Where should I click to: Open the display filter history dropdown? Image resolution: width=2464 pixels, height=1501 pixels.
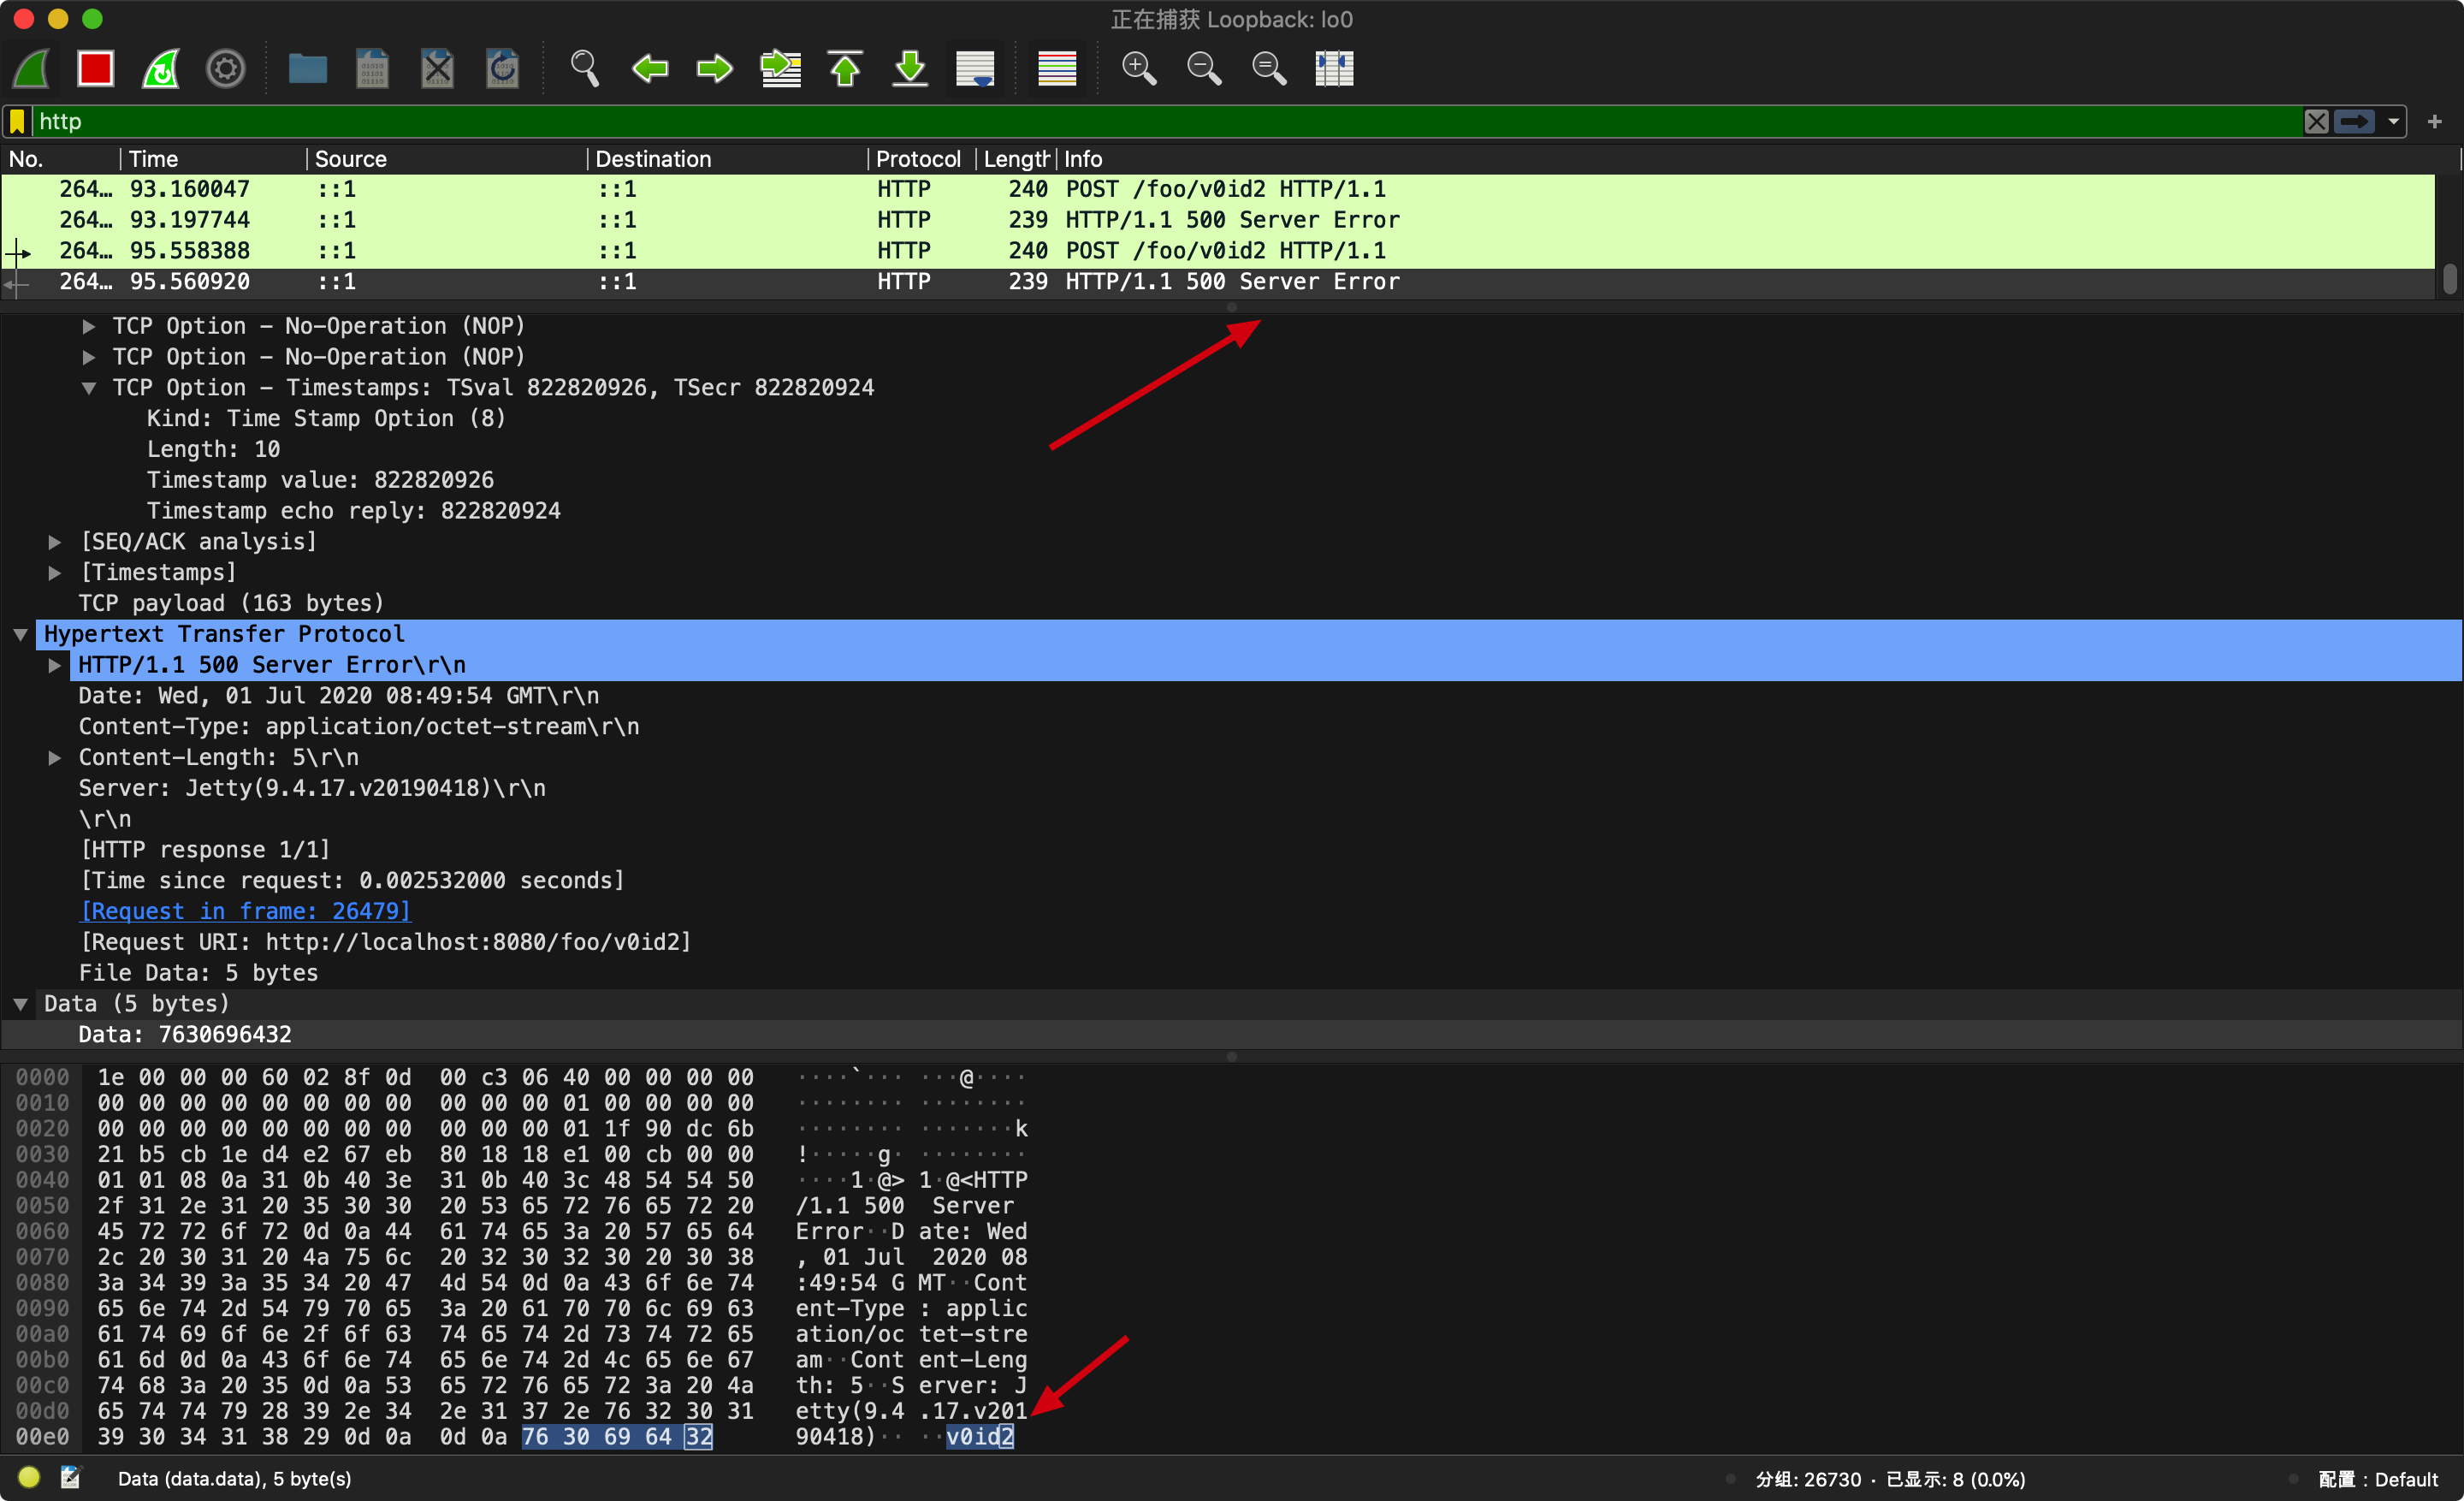coord(2394,122)
